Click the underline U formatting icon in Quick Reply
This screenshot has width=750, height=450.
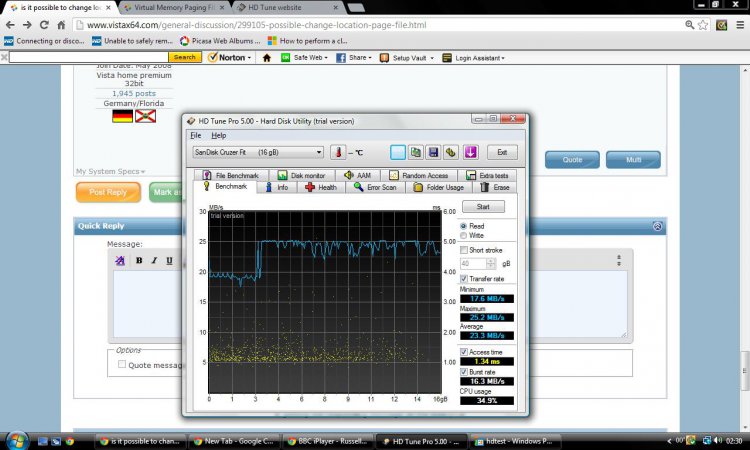tap(169, 261)
